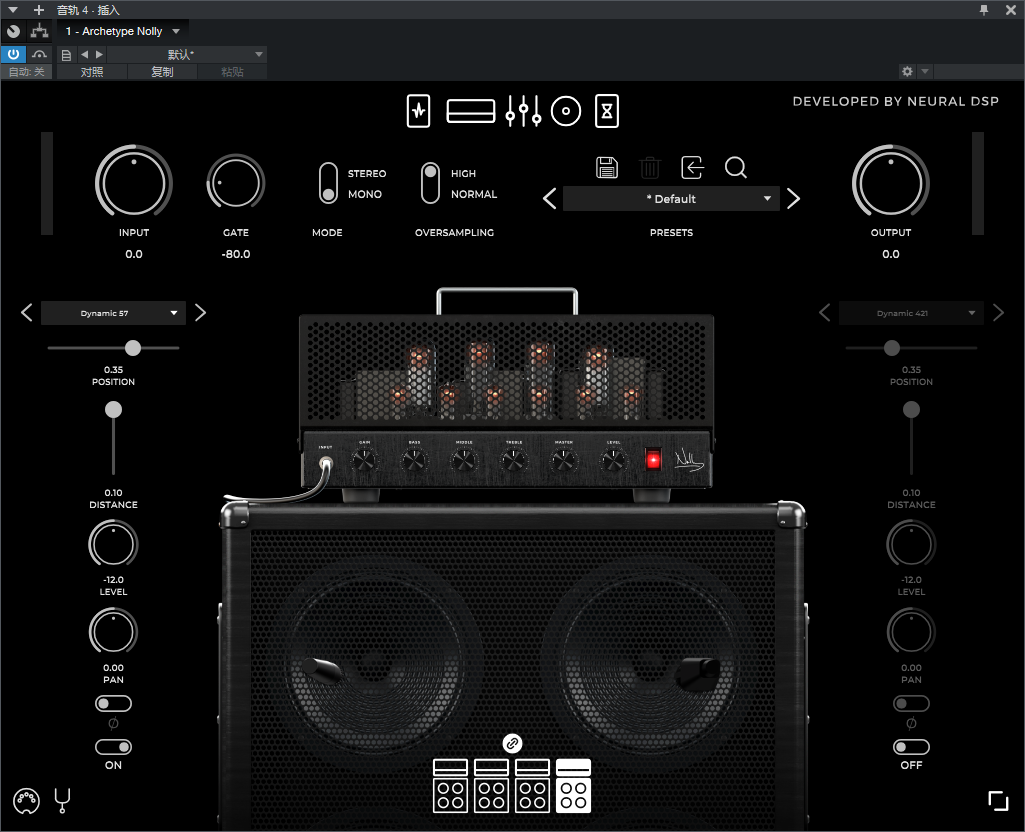Viewport: 1025px width, 832px height.
Task: Toggle phase invert on Dynamic 421 mic
Action: click(x=911, y=704)
